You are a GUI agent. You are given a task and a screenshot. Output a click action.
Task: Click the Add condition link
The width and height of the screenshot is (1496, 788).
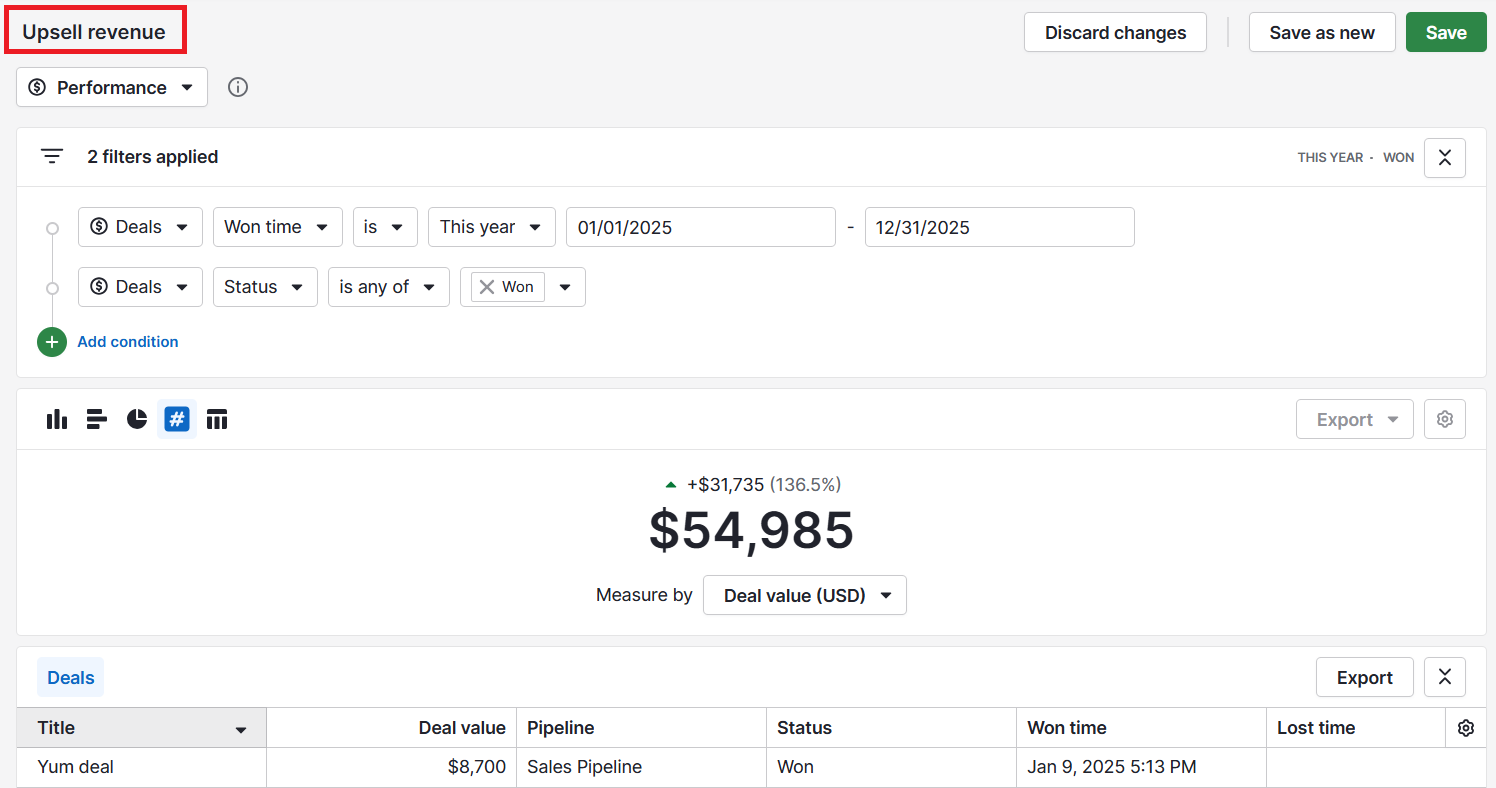point(128,342)
